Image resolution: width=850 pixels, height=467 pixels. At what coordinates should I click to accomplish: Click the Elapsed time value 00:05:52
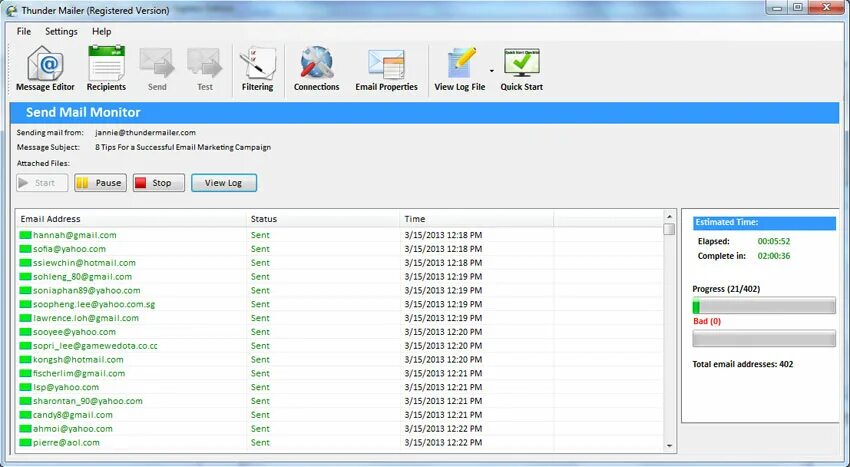click(774, 241)
